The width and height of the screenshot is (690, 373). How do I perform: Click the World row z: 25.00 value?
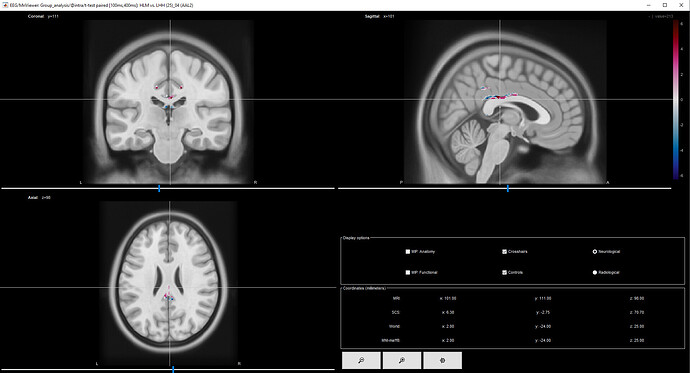click(x=637, y=326)
